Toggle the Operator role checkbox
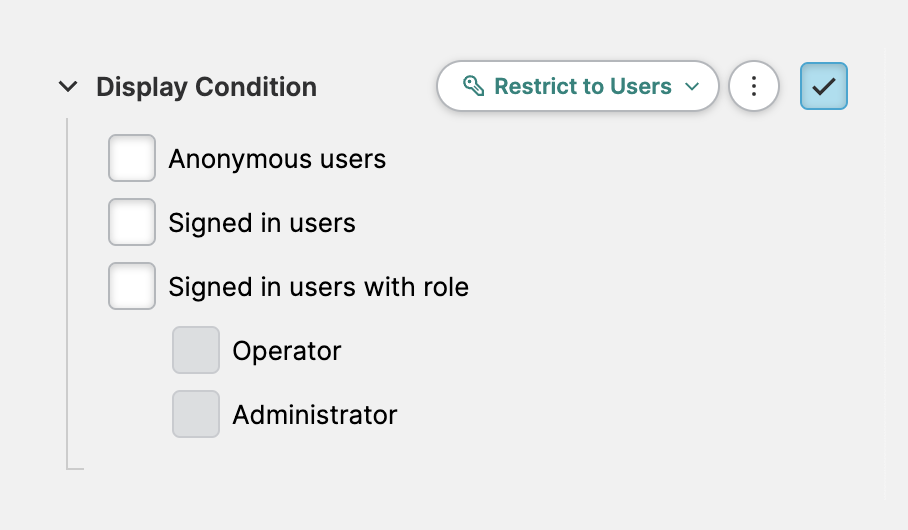 click(x=196, y=350)
